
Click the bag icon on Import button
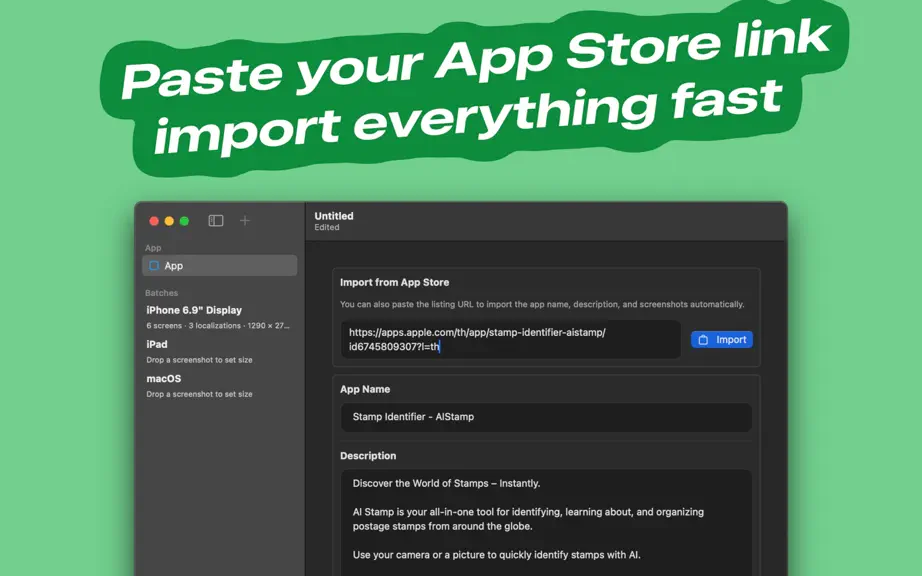click(703, 340)
